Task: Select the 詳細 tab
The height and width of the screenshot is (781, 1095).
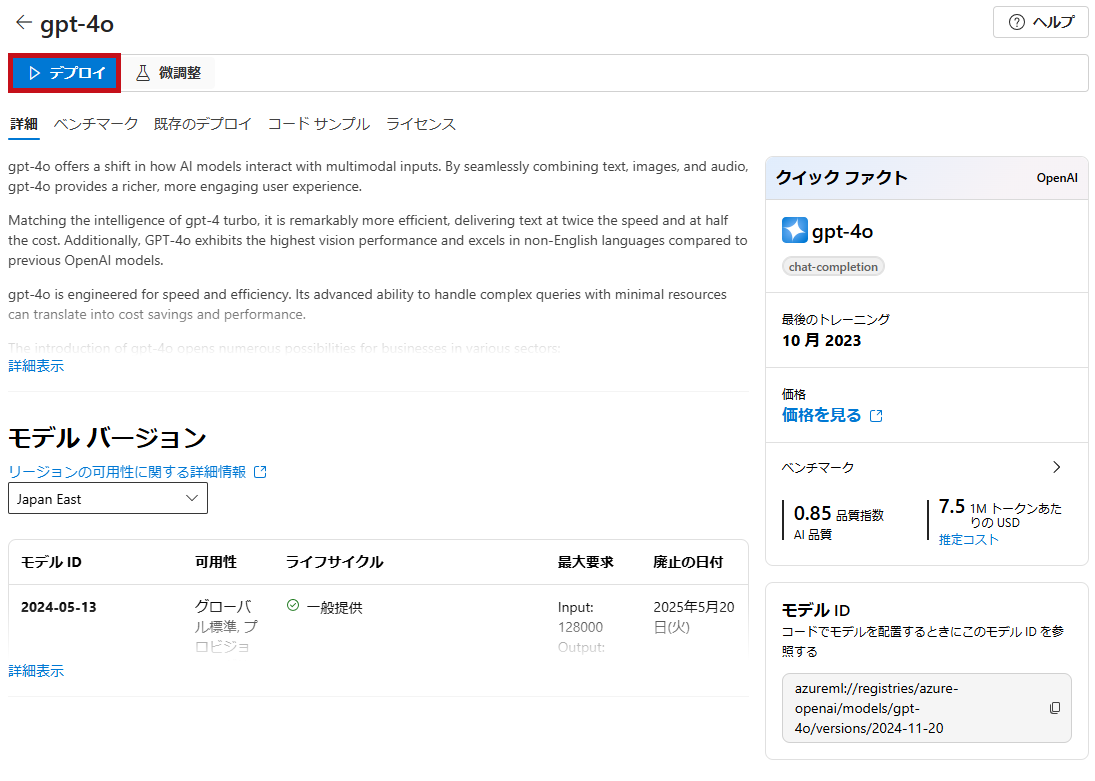Action: point(24,124)
